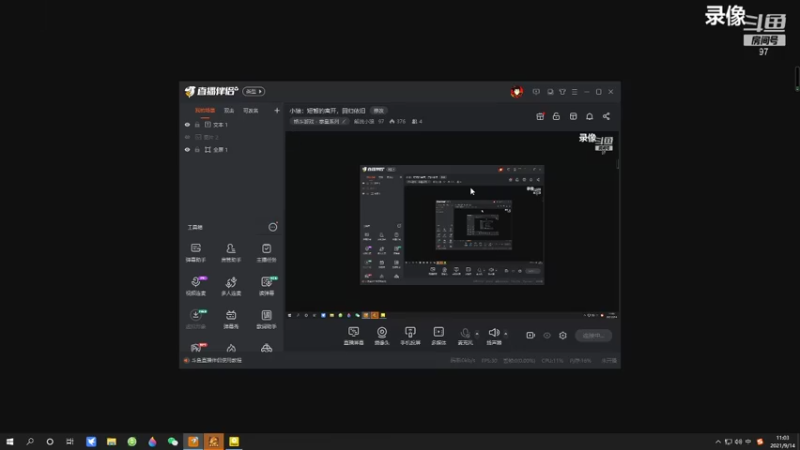Open the 主播任务 streamer tasks tool

tap(266, 253)
